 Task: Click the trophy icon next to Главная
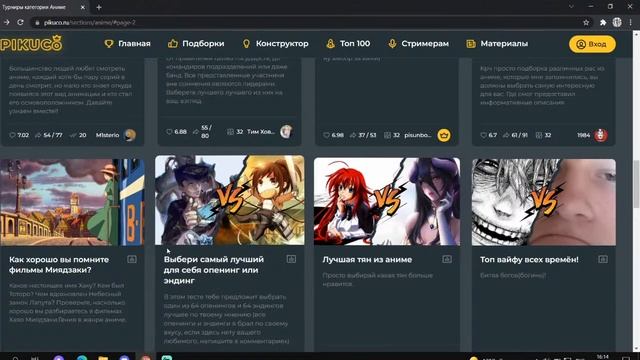(109, 43)
